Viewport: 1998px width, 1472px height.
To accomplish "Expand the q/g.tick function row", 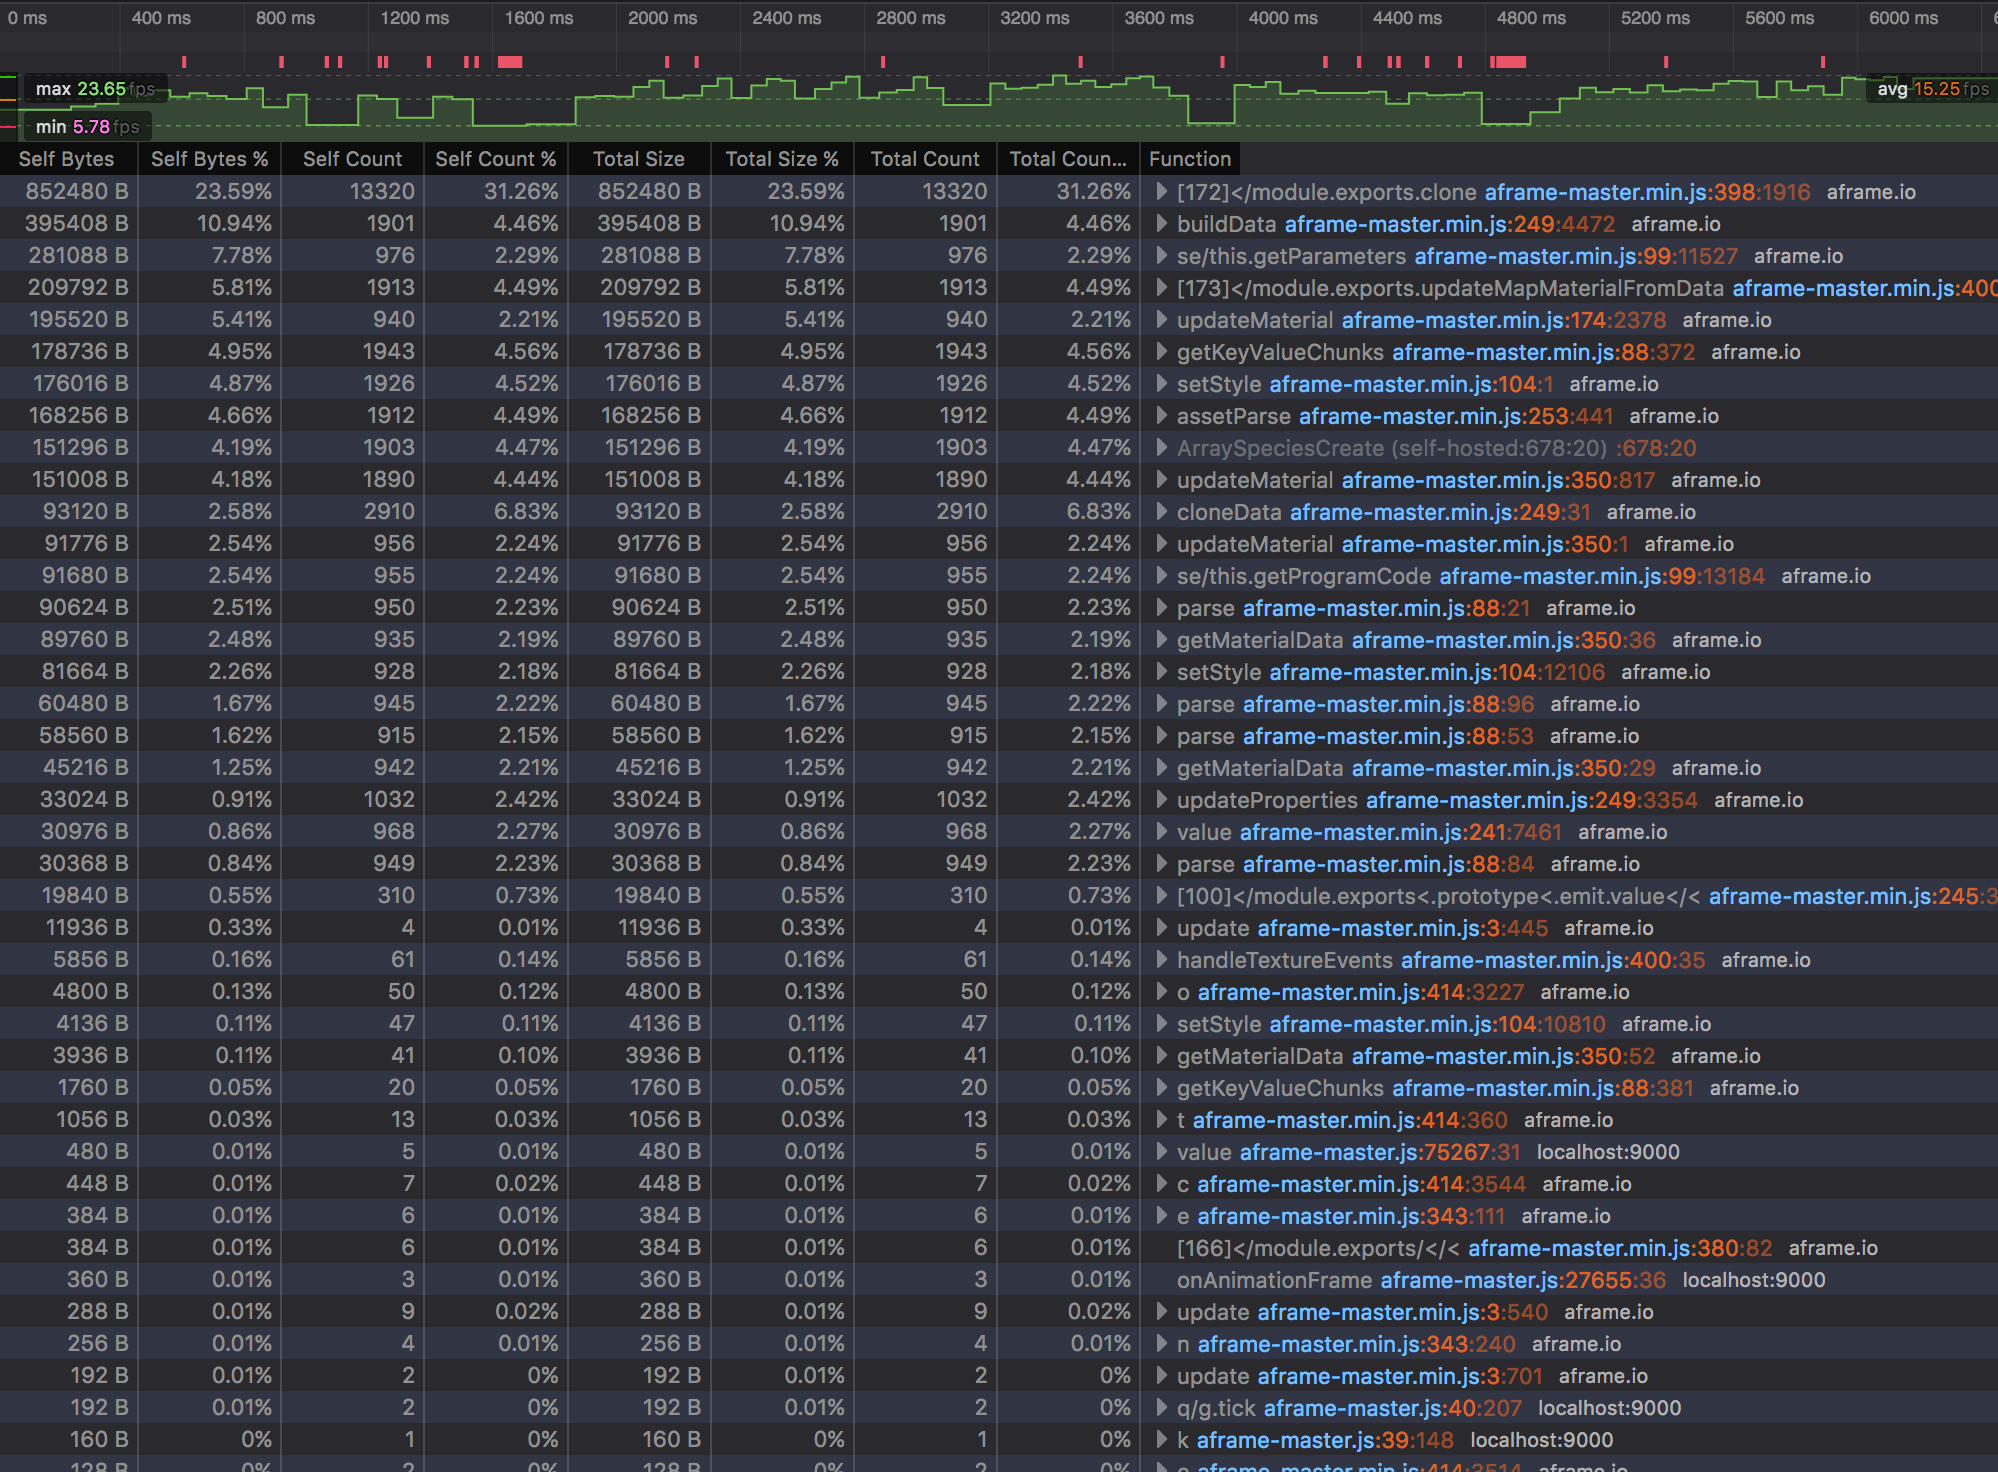I will point(1161,1407).
